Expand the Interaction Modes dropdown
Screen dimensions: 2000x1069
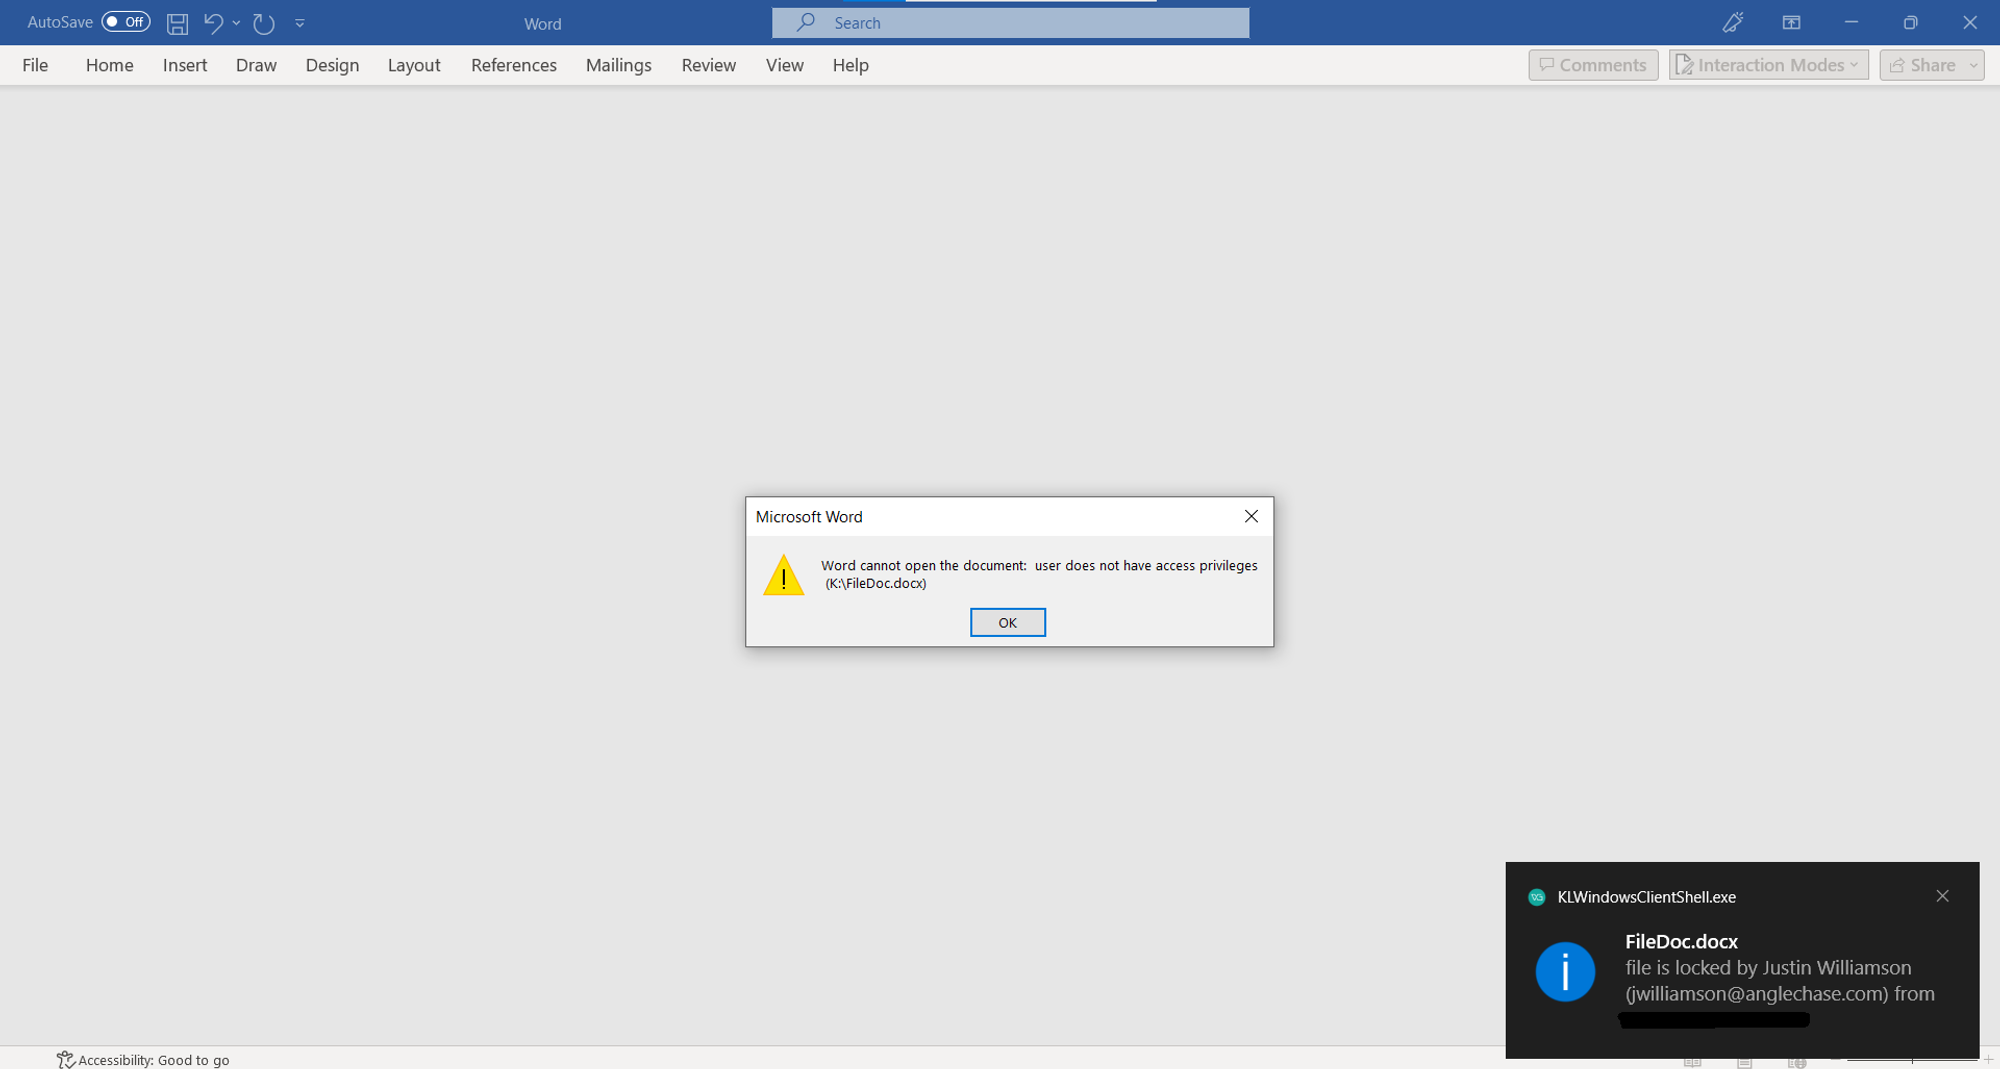coord(1768,65)
